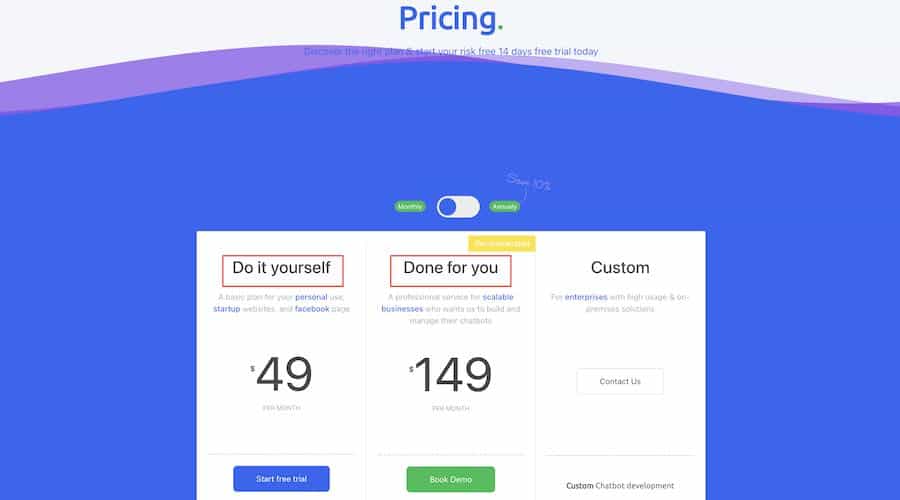This screenshot has height=500, width=900.
Task: Click the green Book Demo button
Action: point(451,479)
